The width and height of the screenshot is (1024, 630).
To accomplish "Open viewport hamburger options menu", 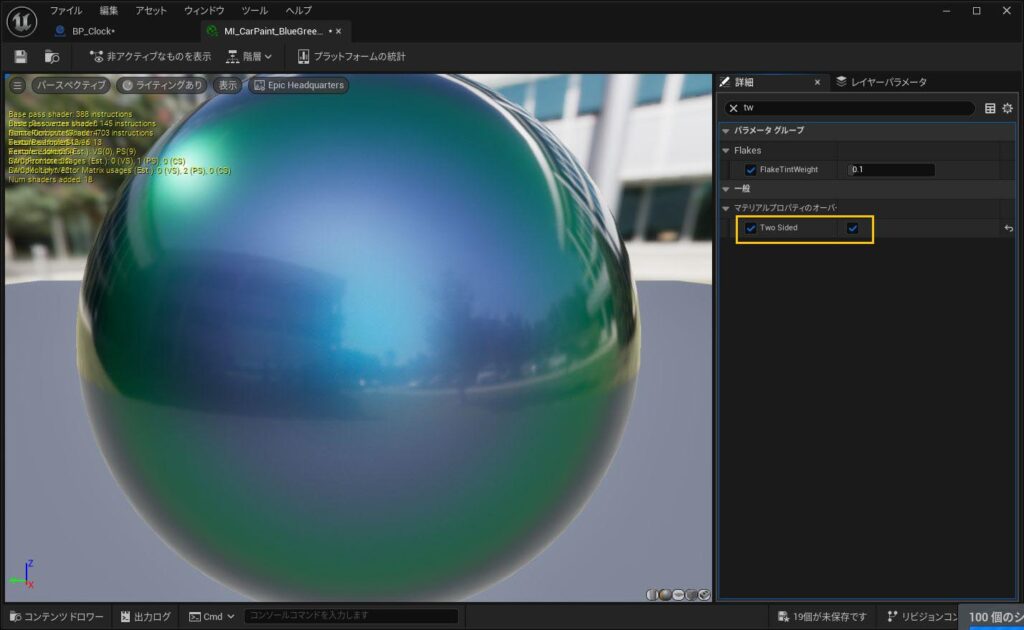I will pos(17,85).
